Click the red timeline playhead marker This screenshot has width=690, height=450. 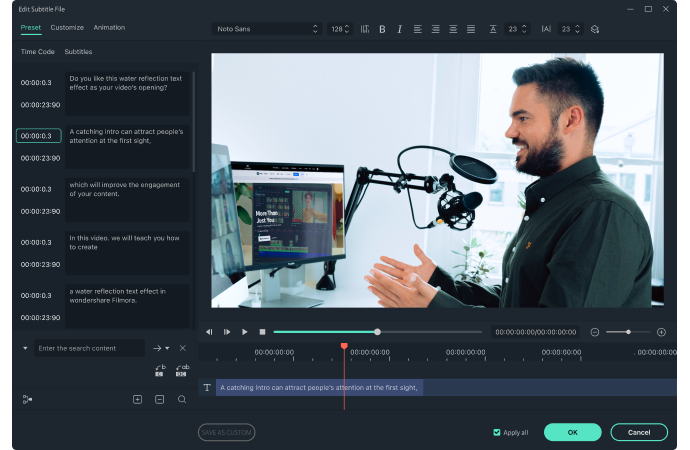point(344,346)
